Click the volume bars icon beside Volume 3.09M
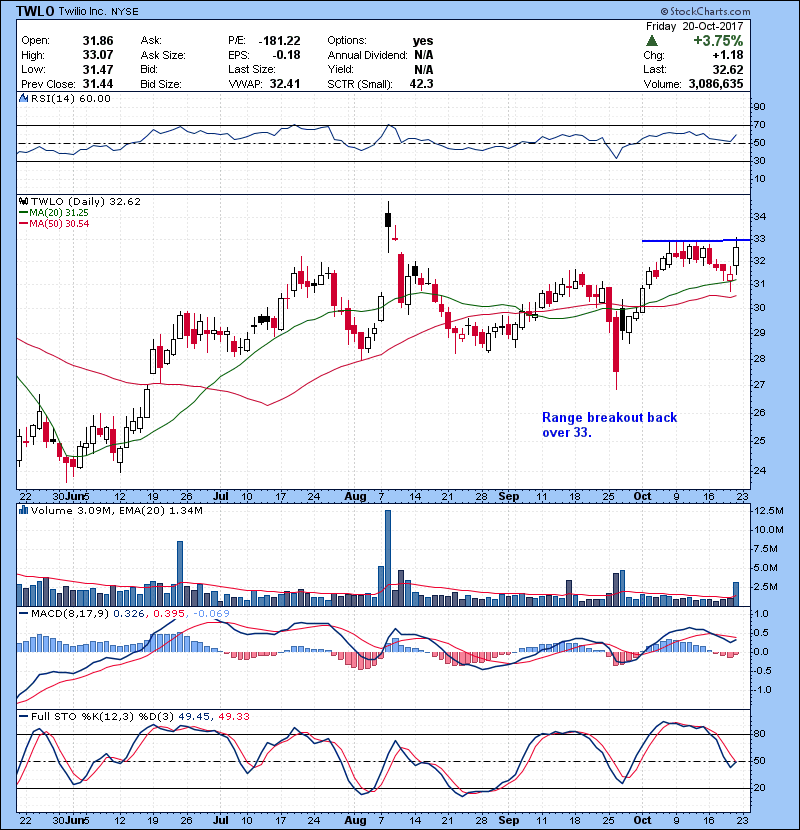This screenshot has width=800, height=830. click(23, 510)
